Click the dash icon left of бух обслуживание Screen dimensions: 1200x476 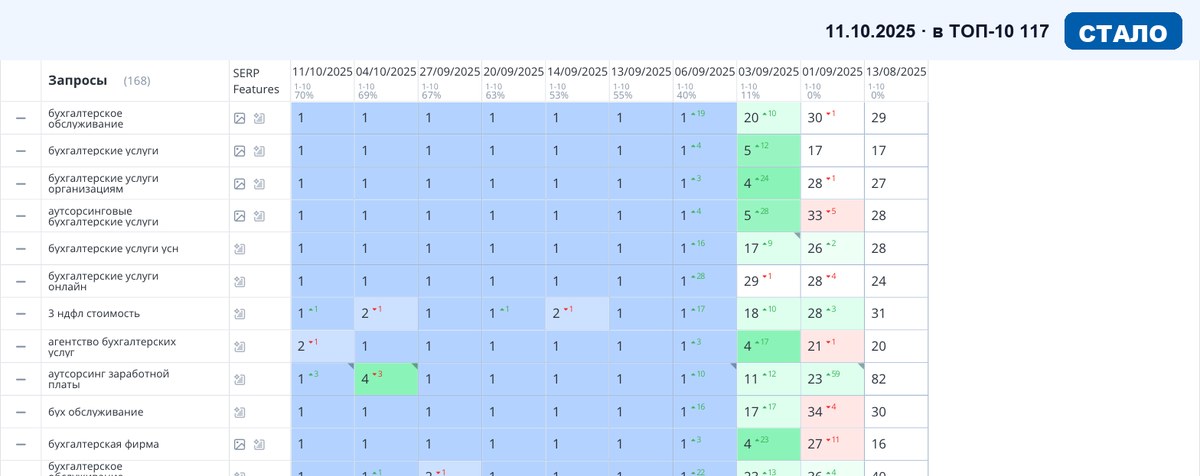tap(20, 412)
